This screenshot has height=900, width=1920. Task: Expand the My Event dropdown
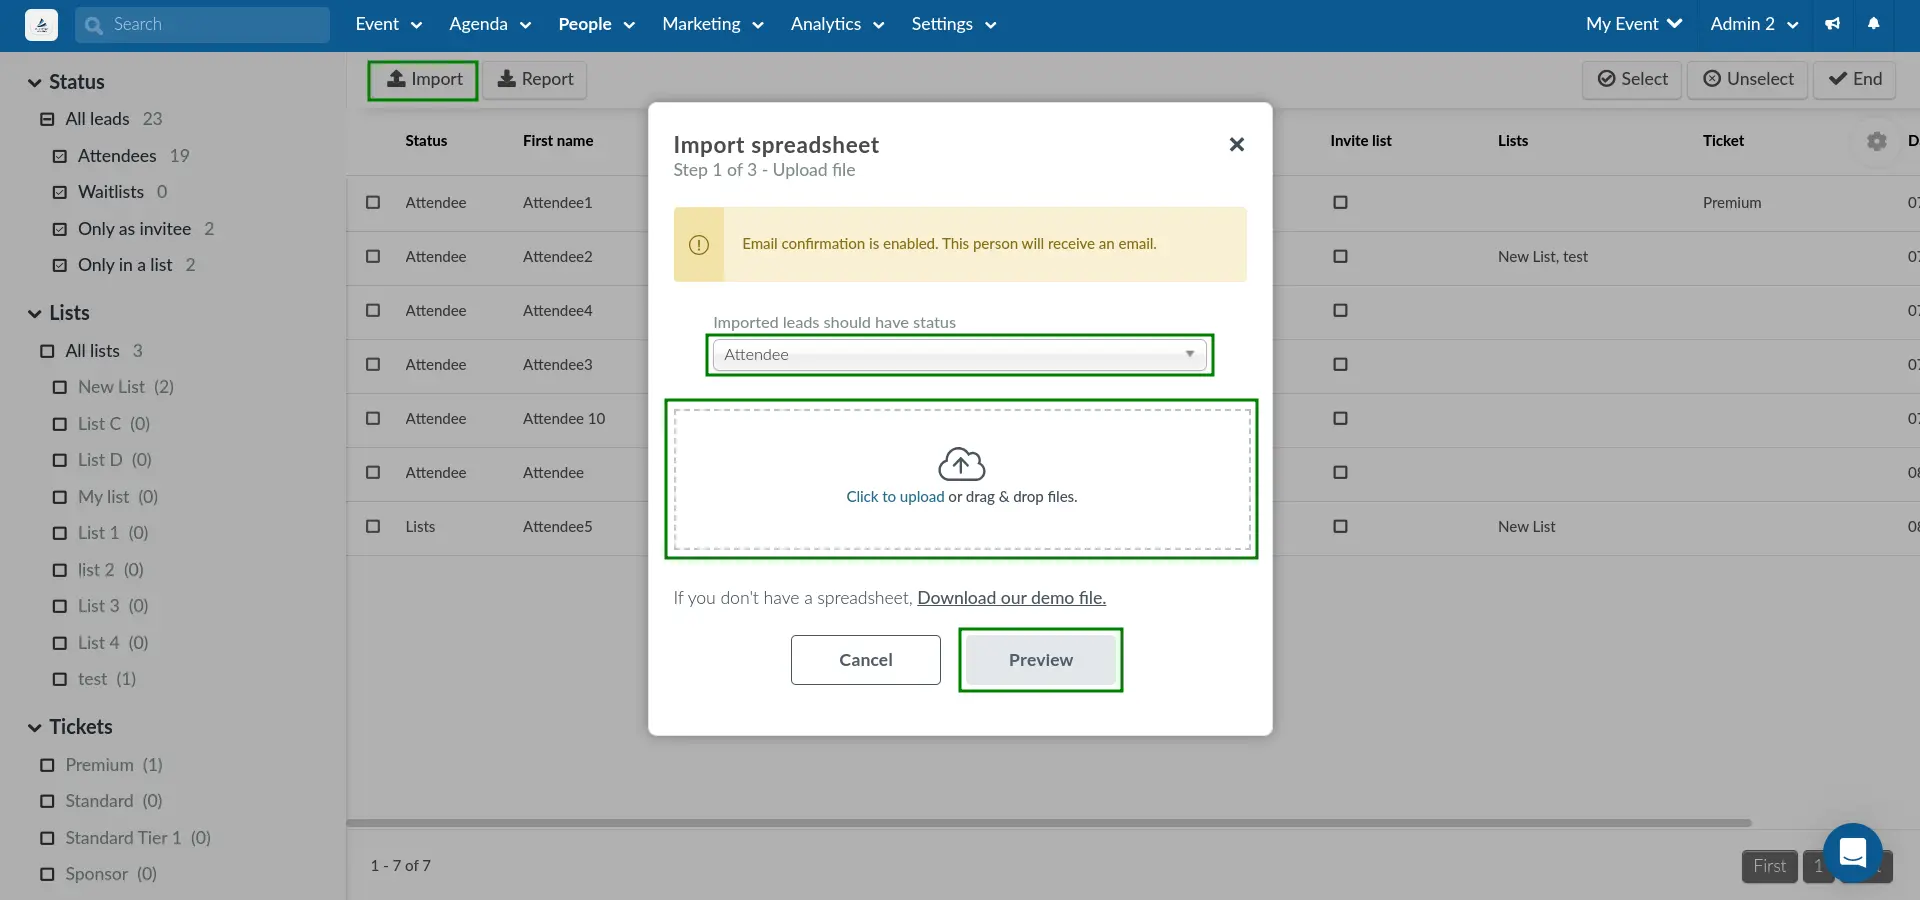[1634, 24]
